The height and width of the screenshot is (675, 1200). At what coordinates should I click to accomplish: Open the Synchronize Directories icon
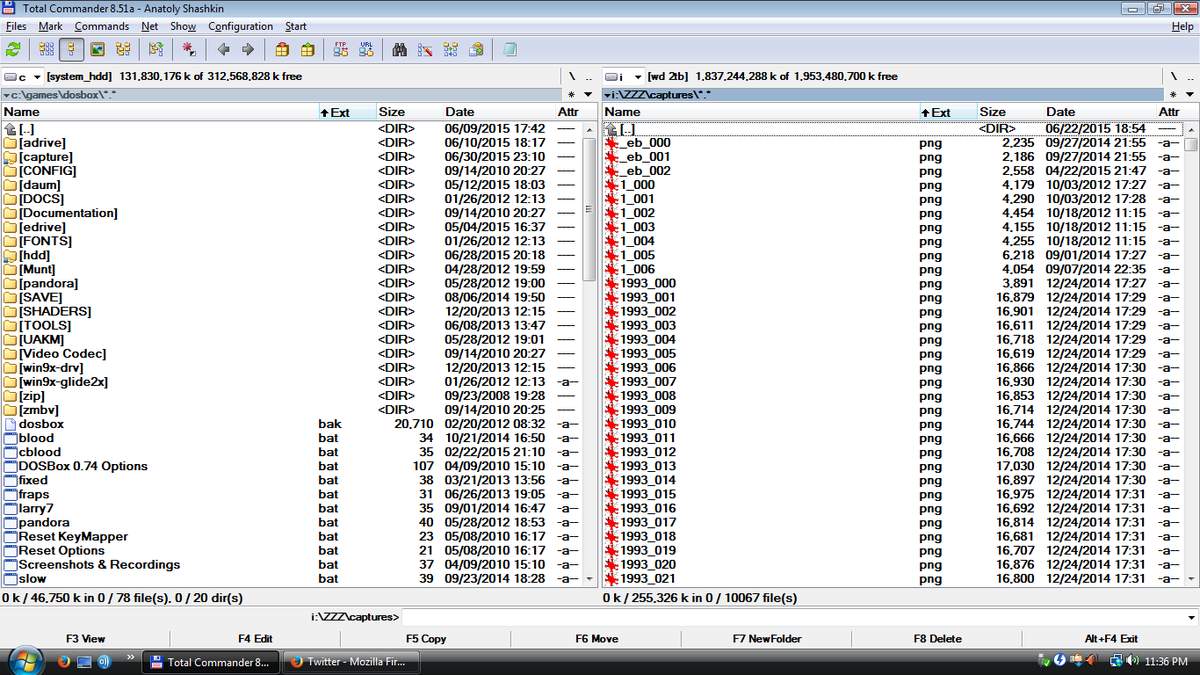450,49
